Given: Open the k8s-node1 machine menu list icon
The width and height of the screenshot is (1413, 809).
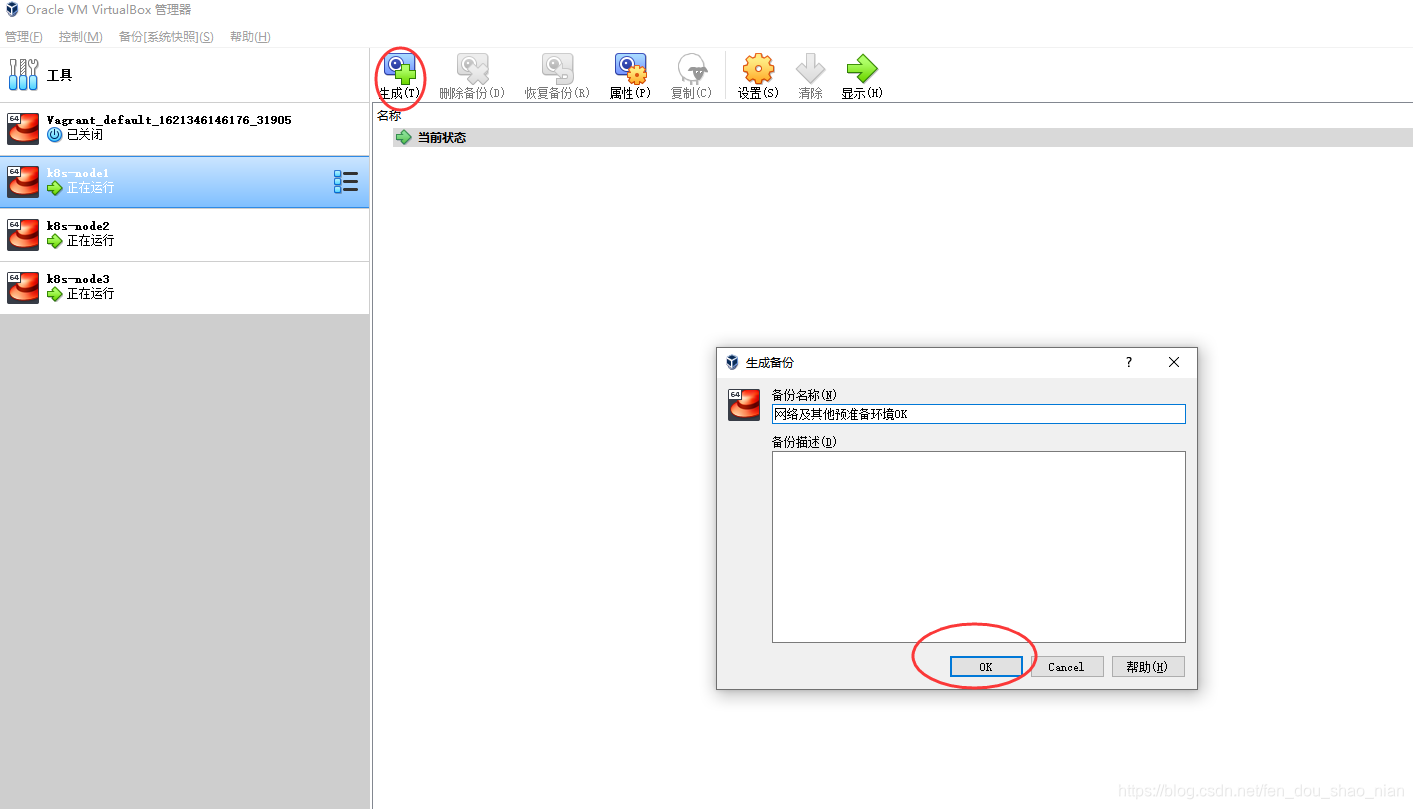Looking at the screenshot, I should 346,181.
